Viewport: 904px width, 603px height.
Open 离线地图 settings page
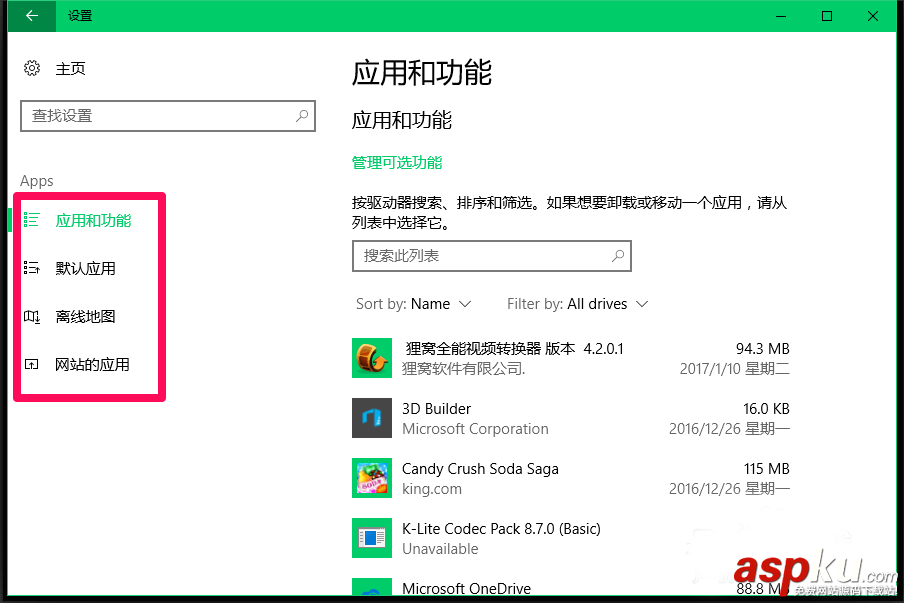pyautogui.click(x=85, y=316)
